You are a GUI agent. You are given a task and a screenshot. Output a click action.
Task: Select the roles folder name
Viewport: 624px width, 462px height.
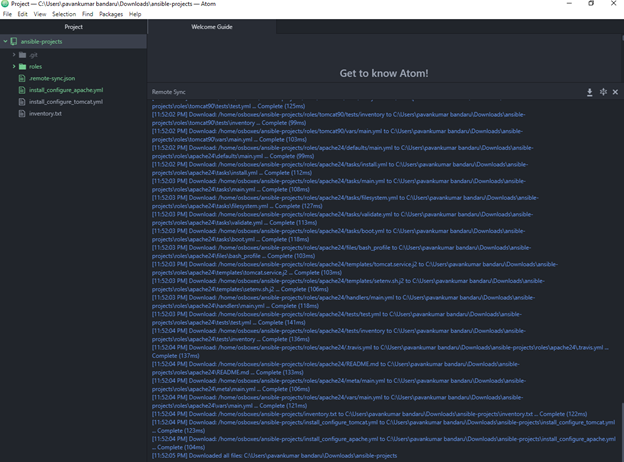[x=35, y=66]
